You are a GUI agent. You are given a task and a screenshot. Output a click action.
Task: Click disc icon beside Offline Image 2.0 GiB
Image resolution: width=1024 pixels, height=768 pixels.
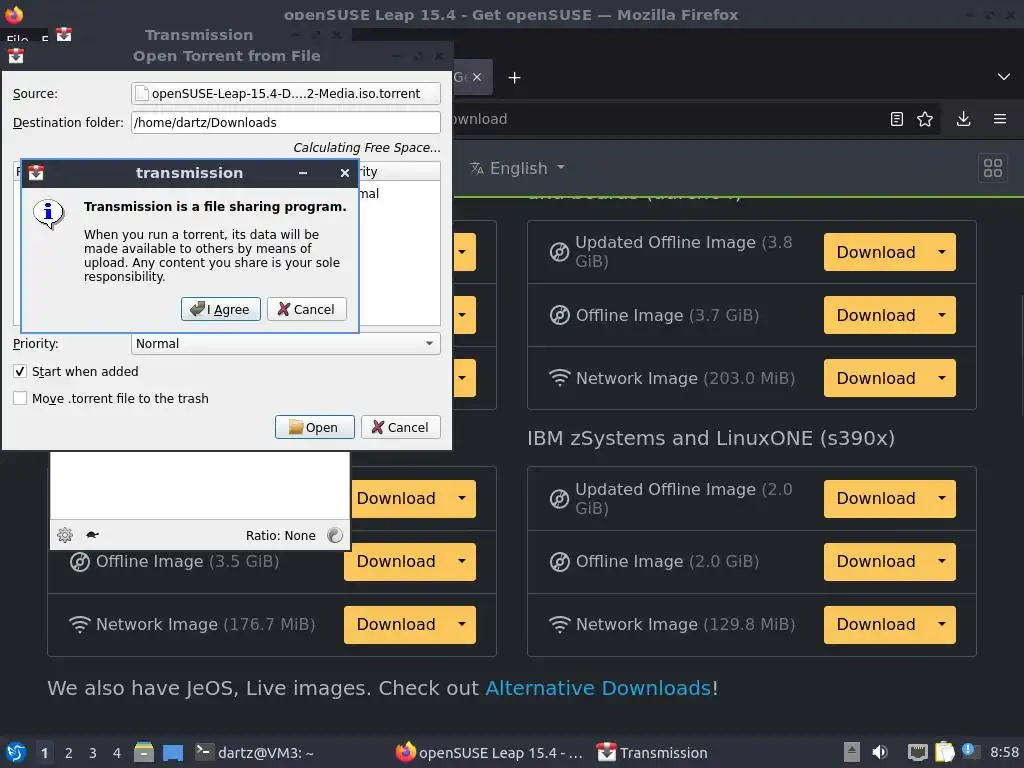point(560,562)
